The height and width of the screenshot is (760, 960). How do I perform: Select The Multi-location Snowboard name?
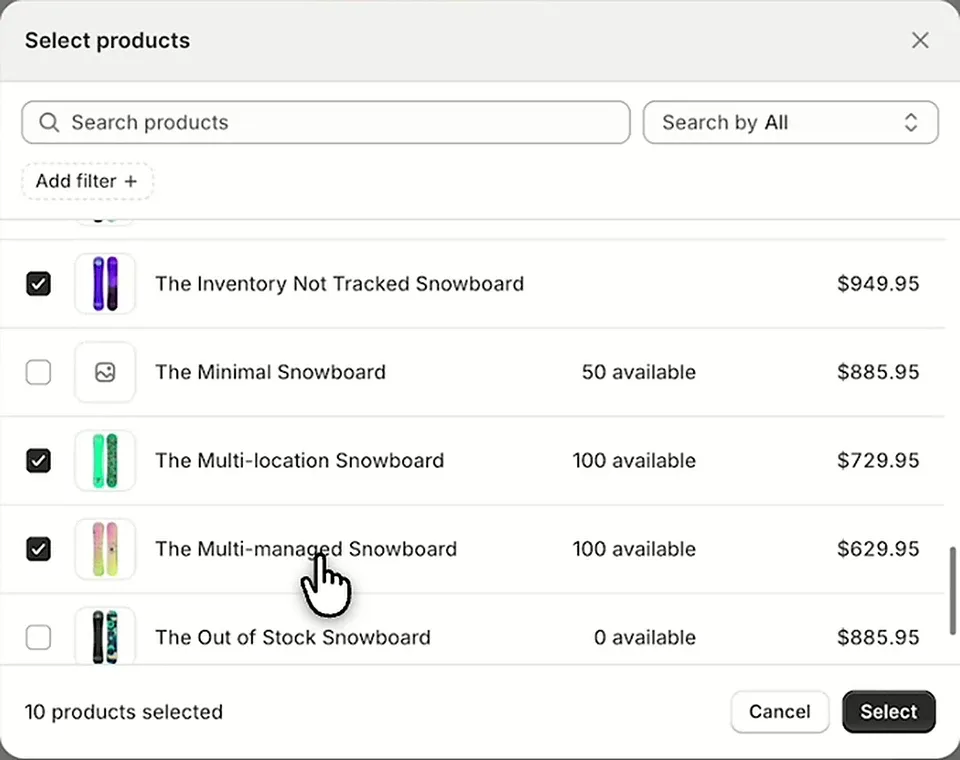click(299, 461)
